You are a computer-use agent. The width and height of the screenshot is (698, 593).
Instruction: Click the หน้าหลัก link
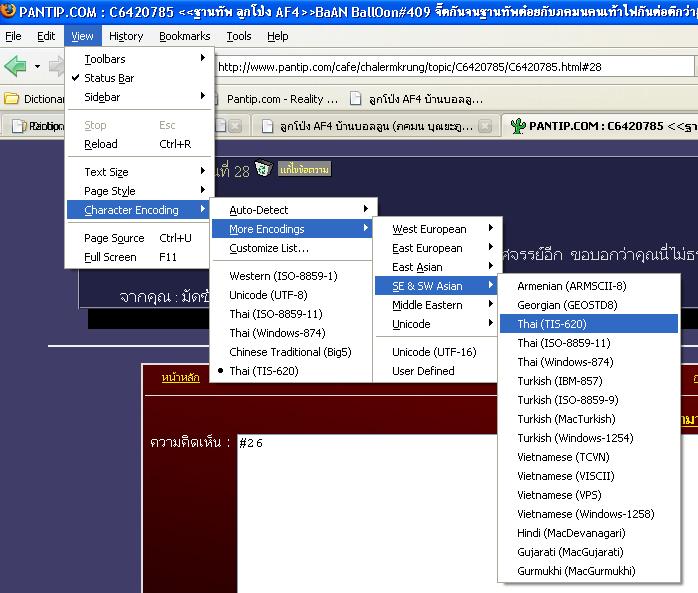[180, 378]
